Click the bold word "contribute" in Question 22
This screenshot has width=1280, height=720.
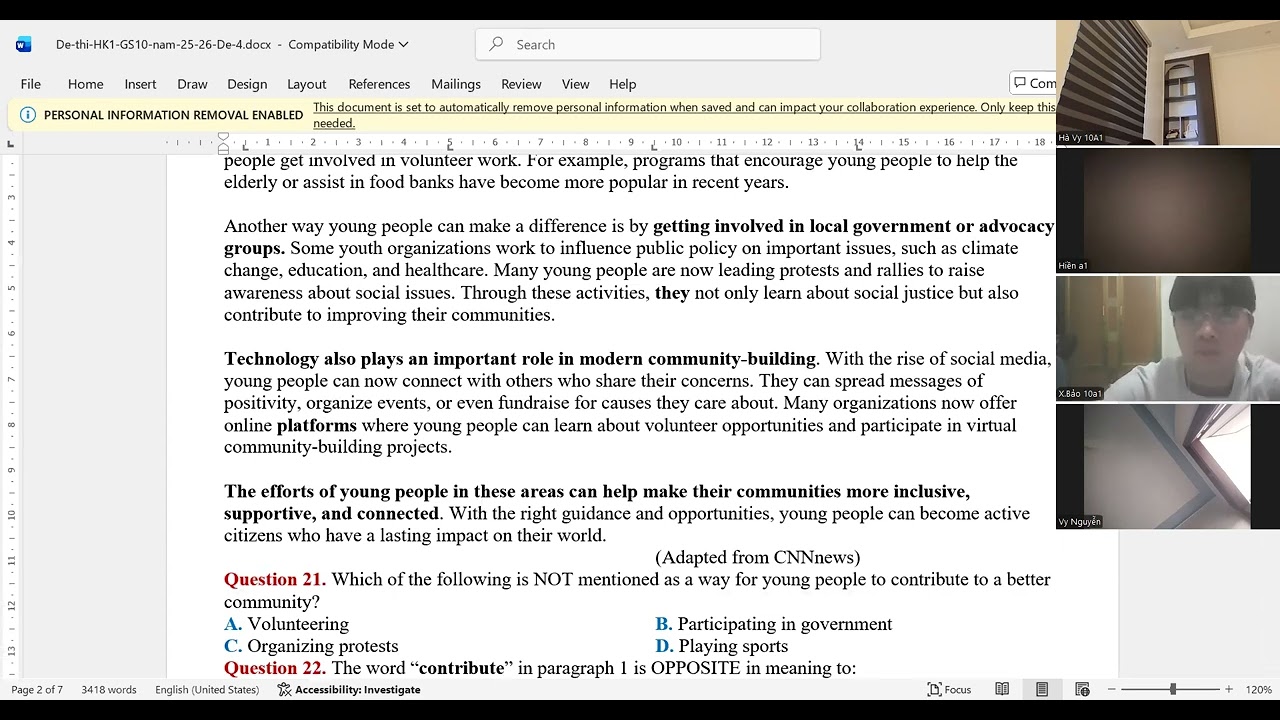(x=461, y=668)
